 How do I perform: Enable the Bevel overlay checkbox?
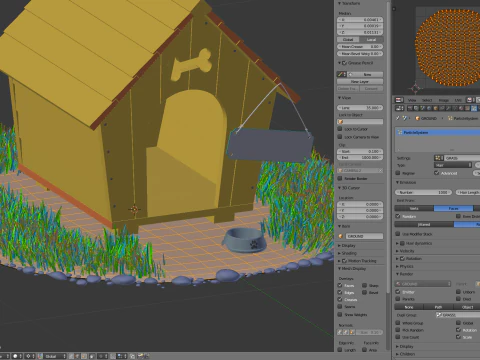pyautogui.click(x=365, y=292)
